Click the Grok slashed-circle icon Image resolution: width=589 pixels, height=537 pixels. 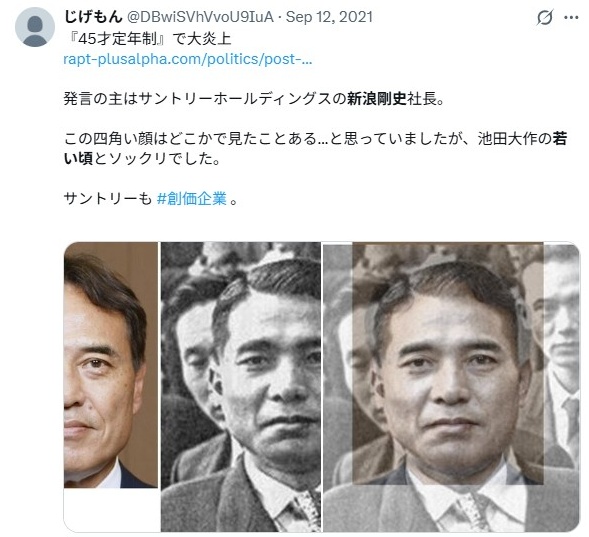pos(545,17)
